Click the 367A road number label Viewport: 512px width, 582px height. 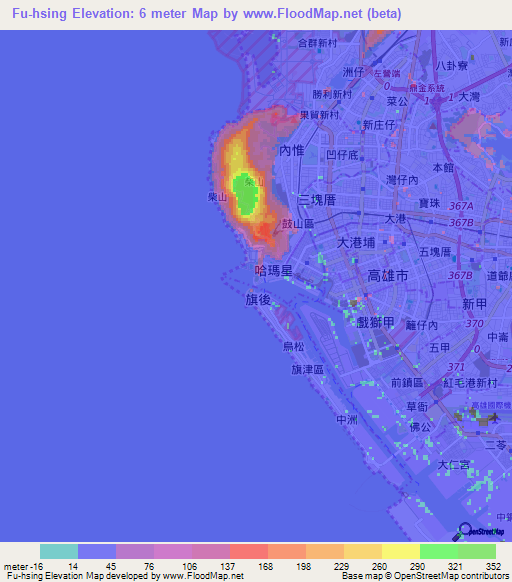pos(462,206)
